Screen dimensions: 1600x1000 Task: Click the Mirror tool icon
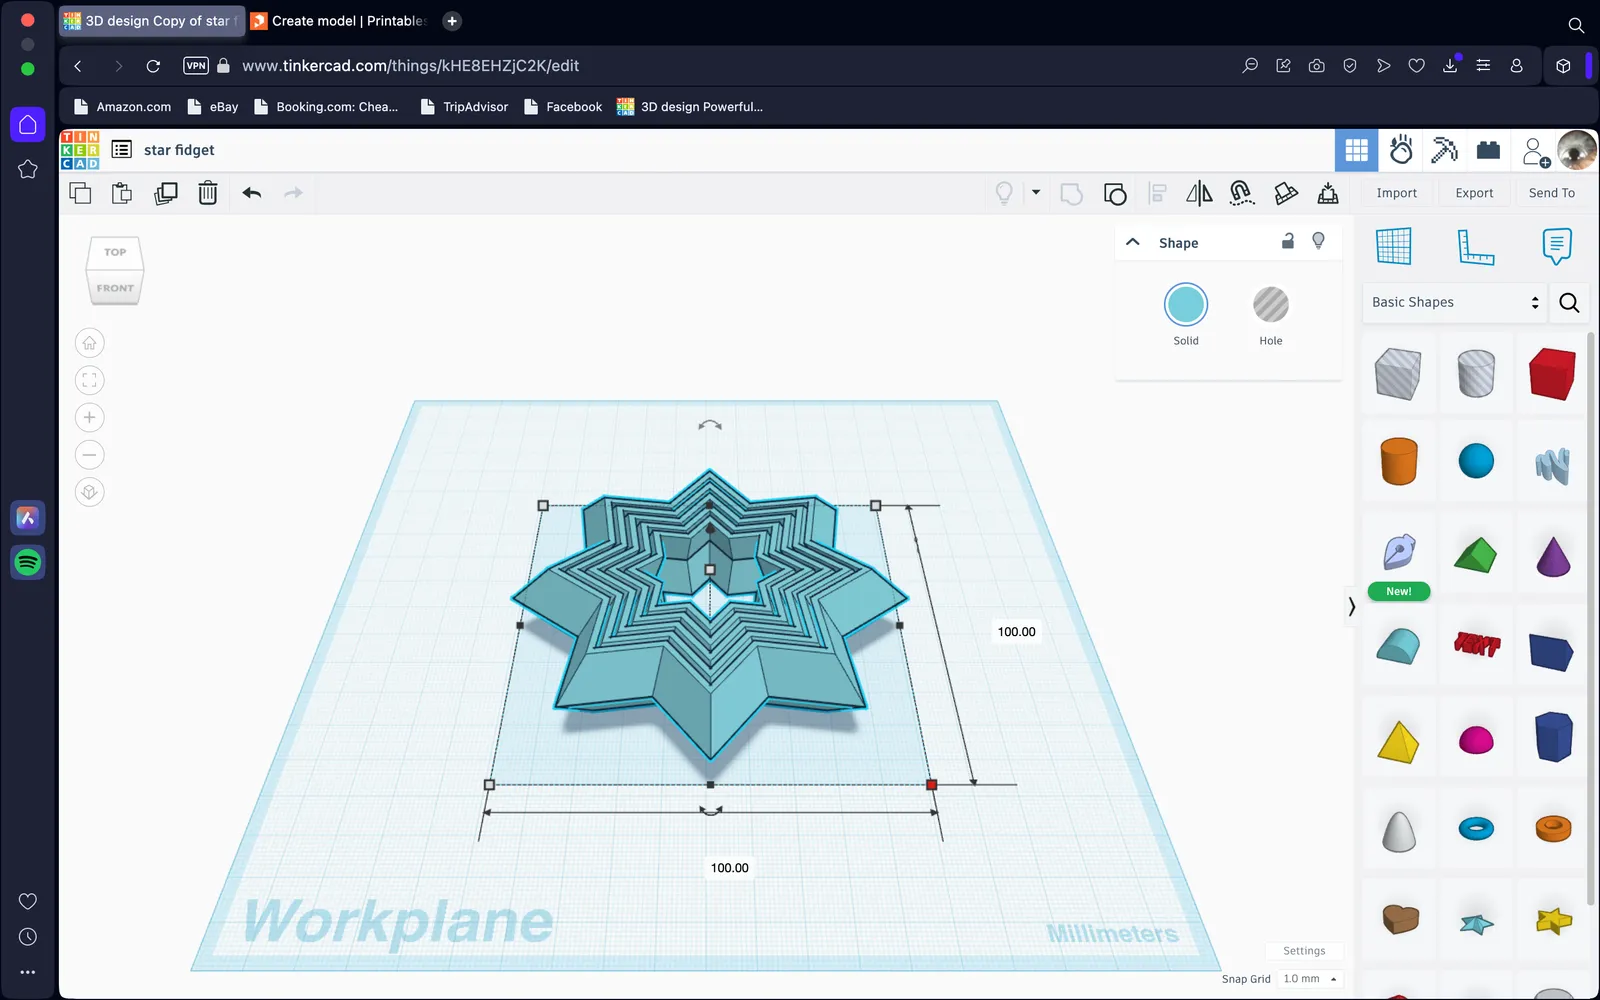1199,193
